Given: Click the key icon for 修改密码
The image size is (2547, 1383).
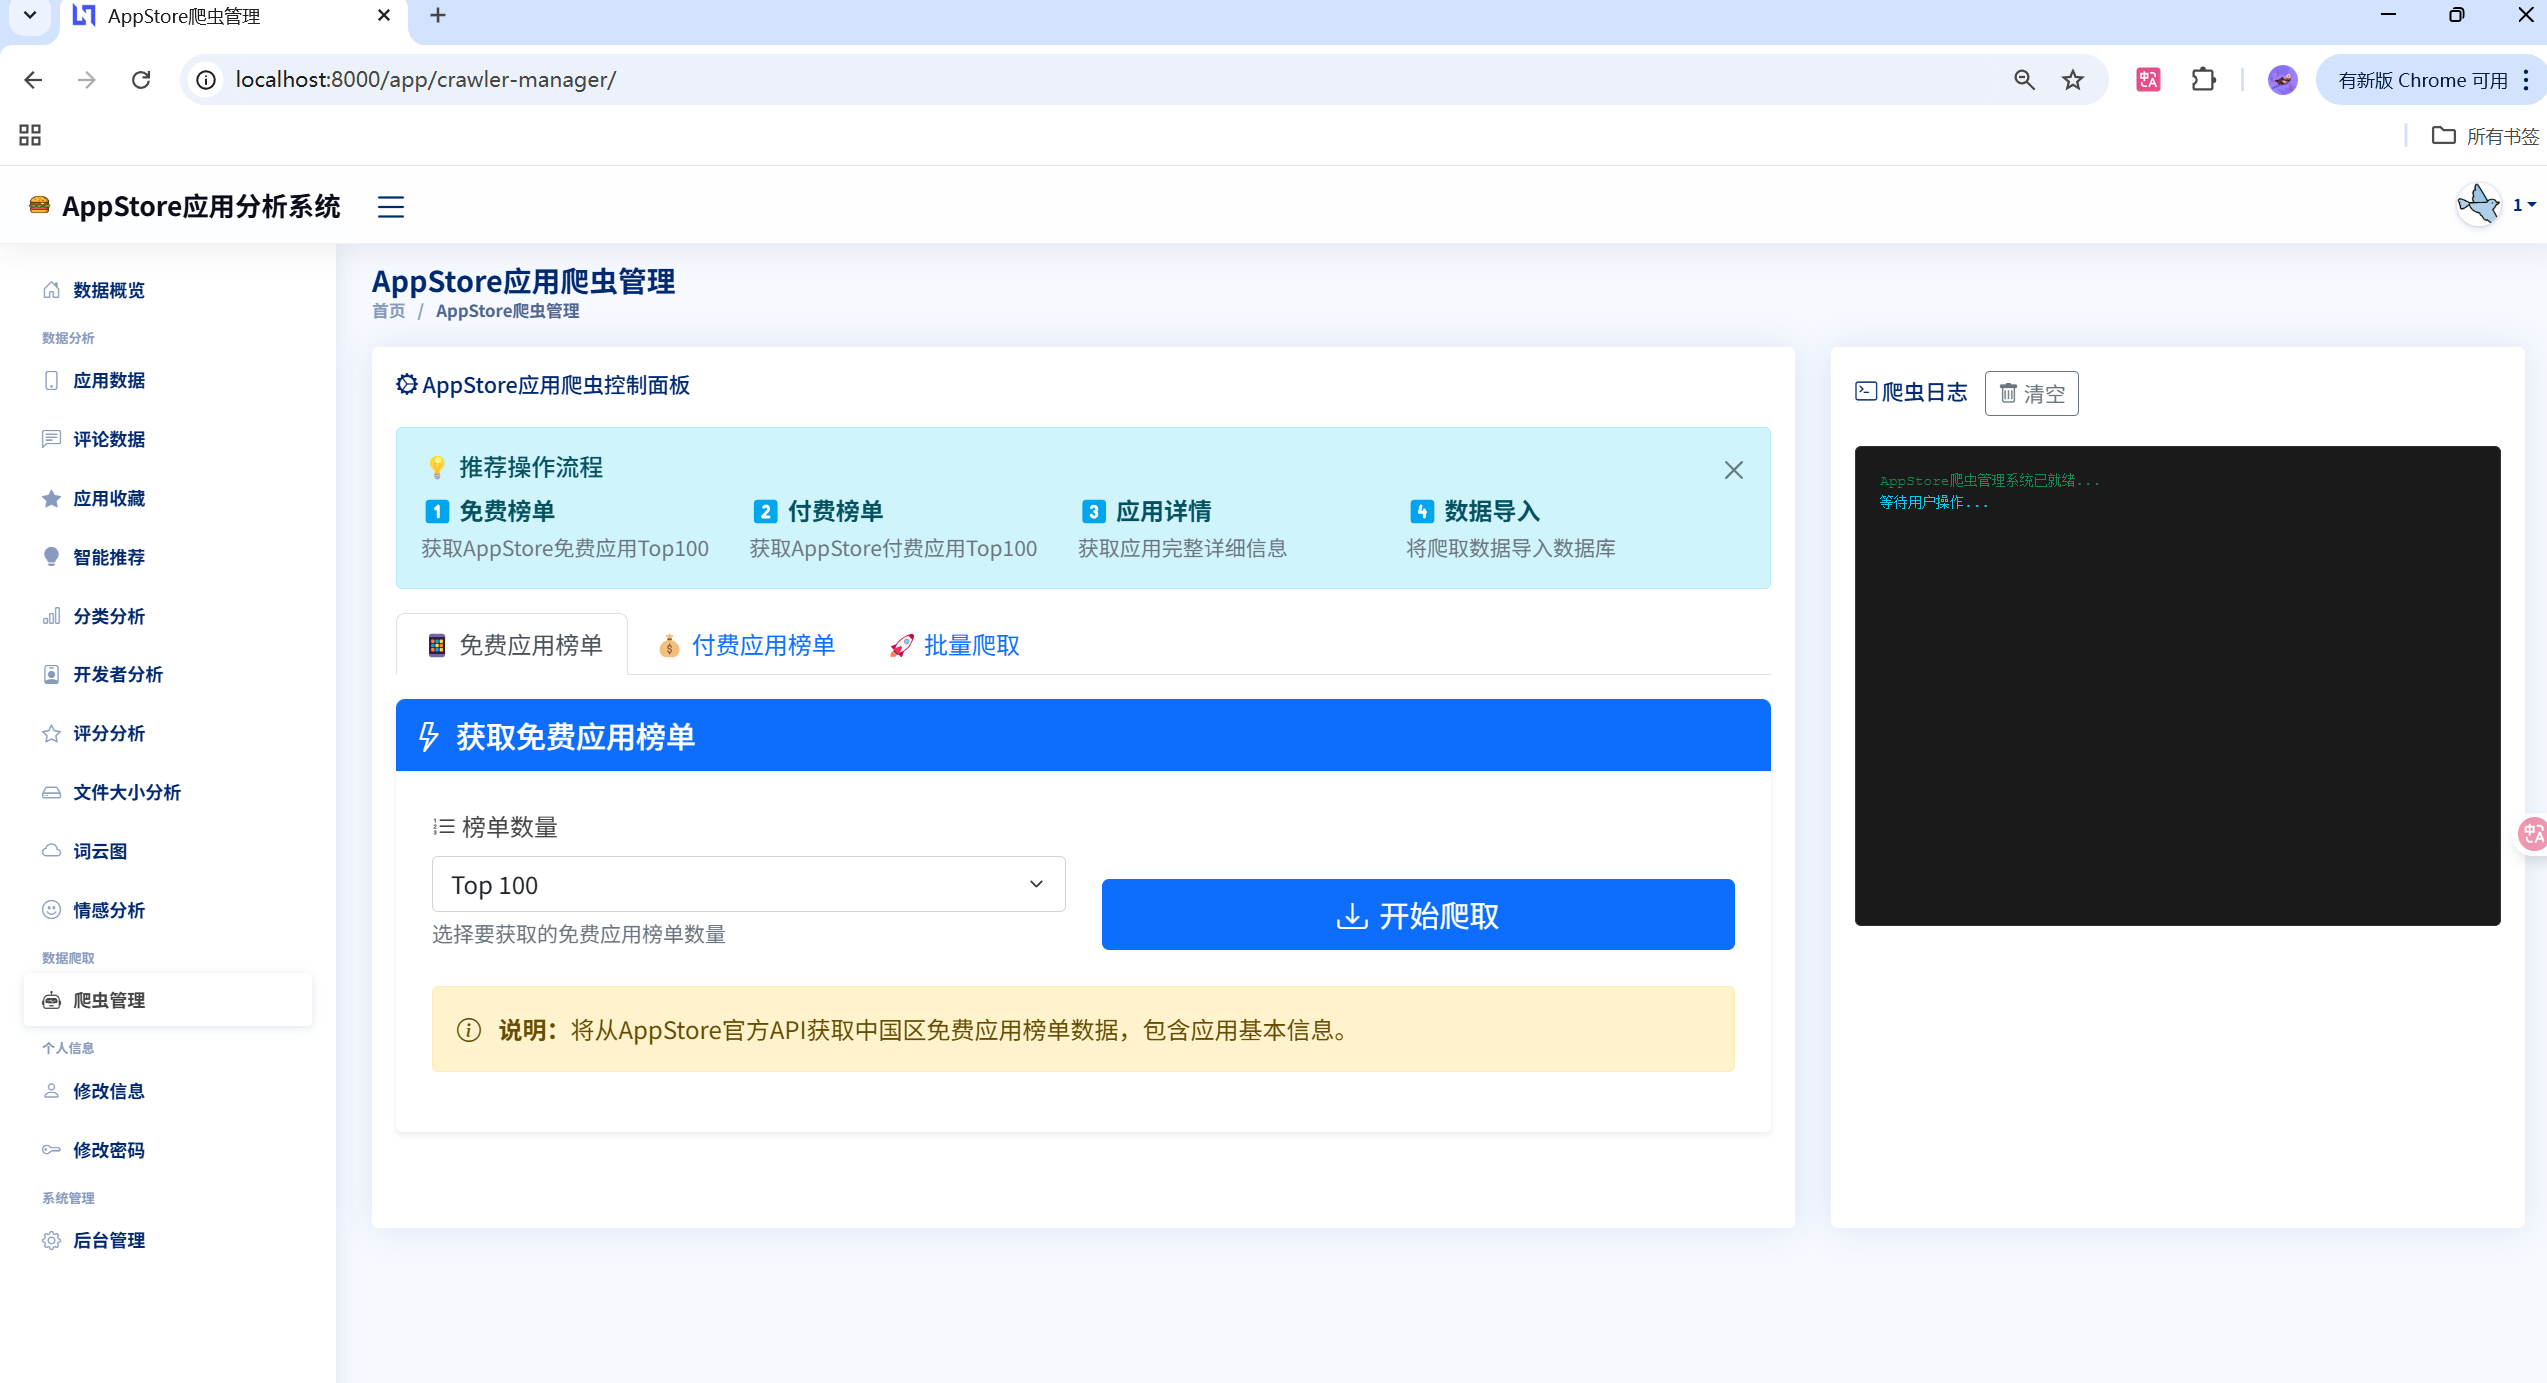Looking at the screenshot, I should tap(51, 1150).
